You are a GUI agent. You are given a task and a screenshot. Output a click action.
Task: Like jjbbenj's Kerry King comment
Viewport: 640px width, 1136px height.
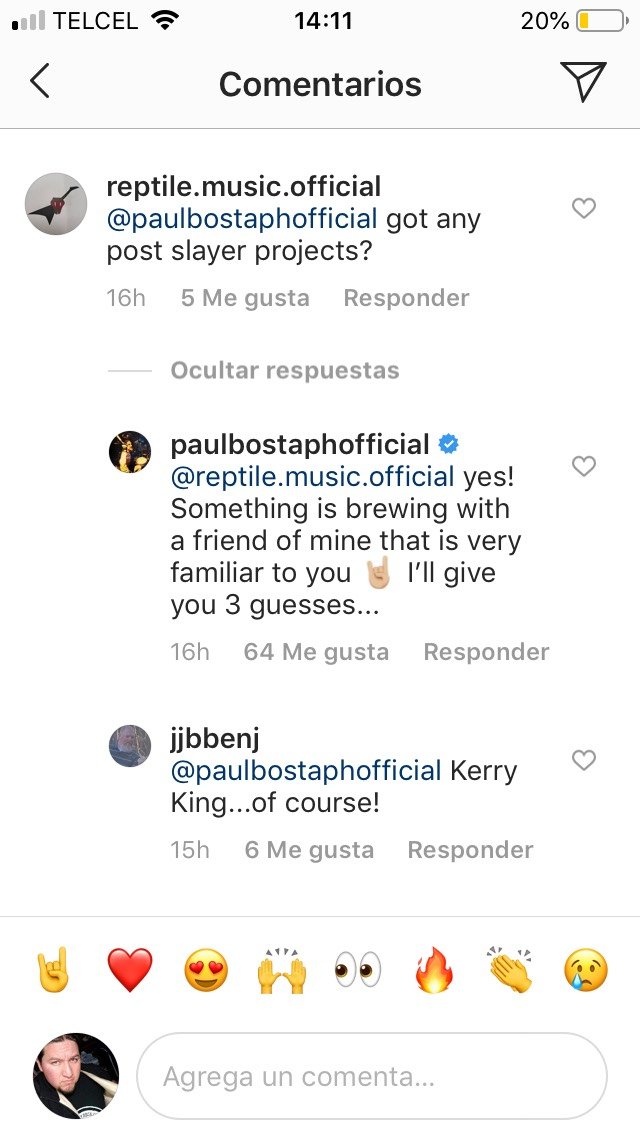click(x=583, y=761)
